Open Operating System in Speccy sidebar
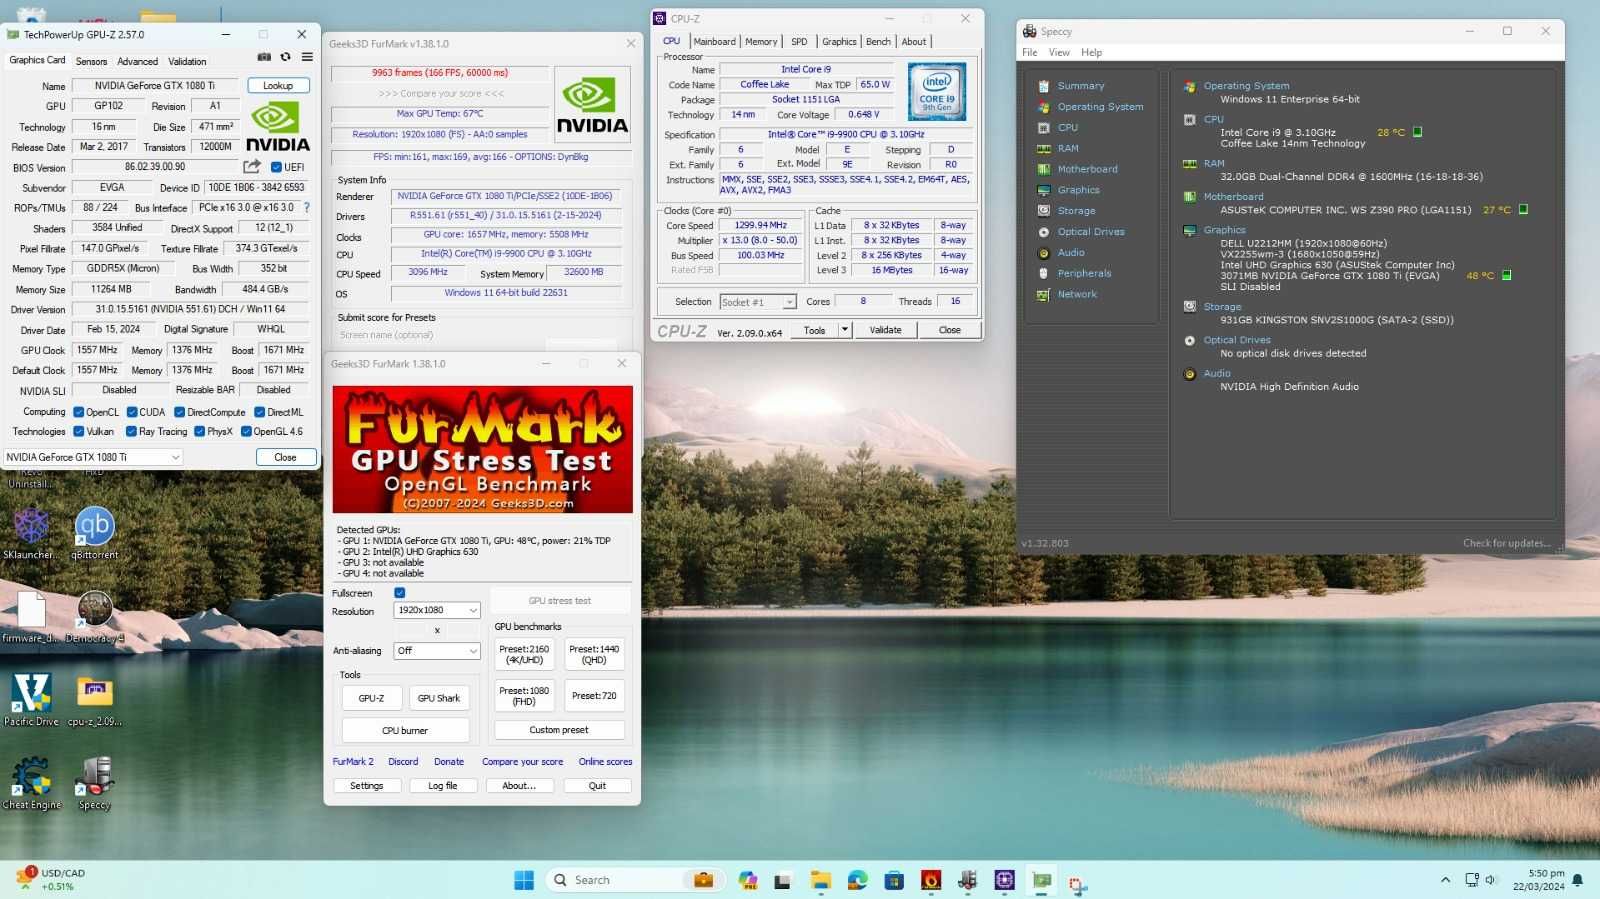 coord(1100,107)
